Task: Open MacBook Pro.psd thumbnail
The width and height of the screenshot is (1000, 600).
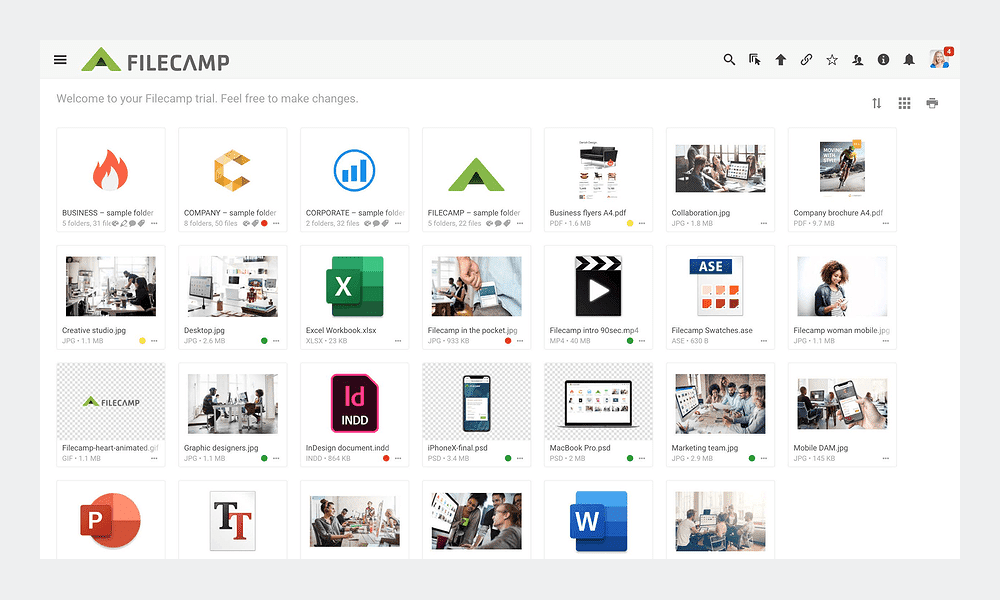Action: click(x=598, y=402)
